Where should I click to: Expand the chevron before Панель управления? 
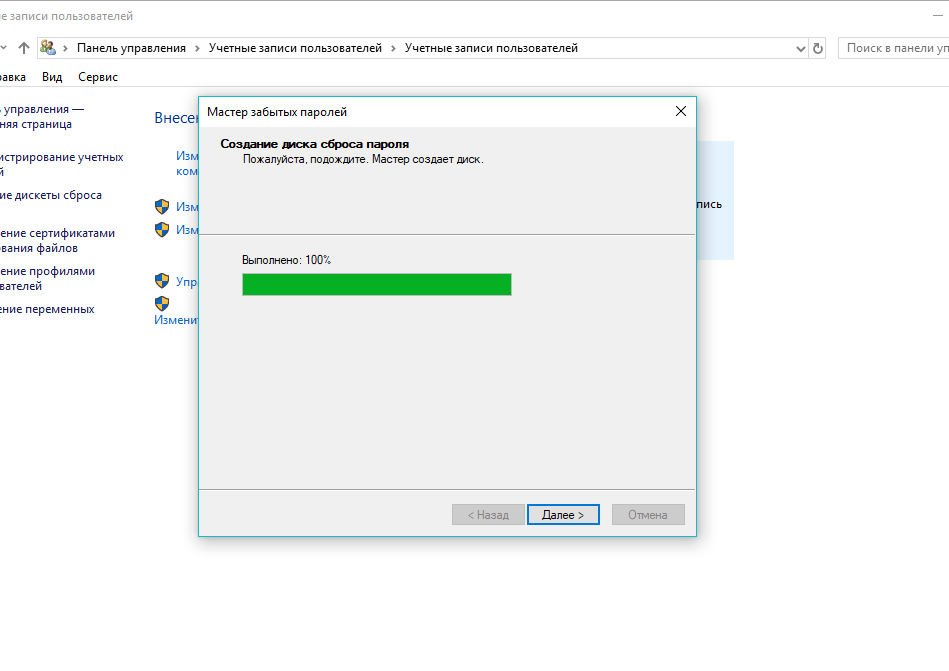65,48
